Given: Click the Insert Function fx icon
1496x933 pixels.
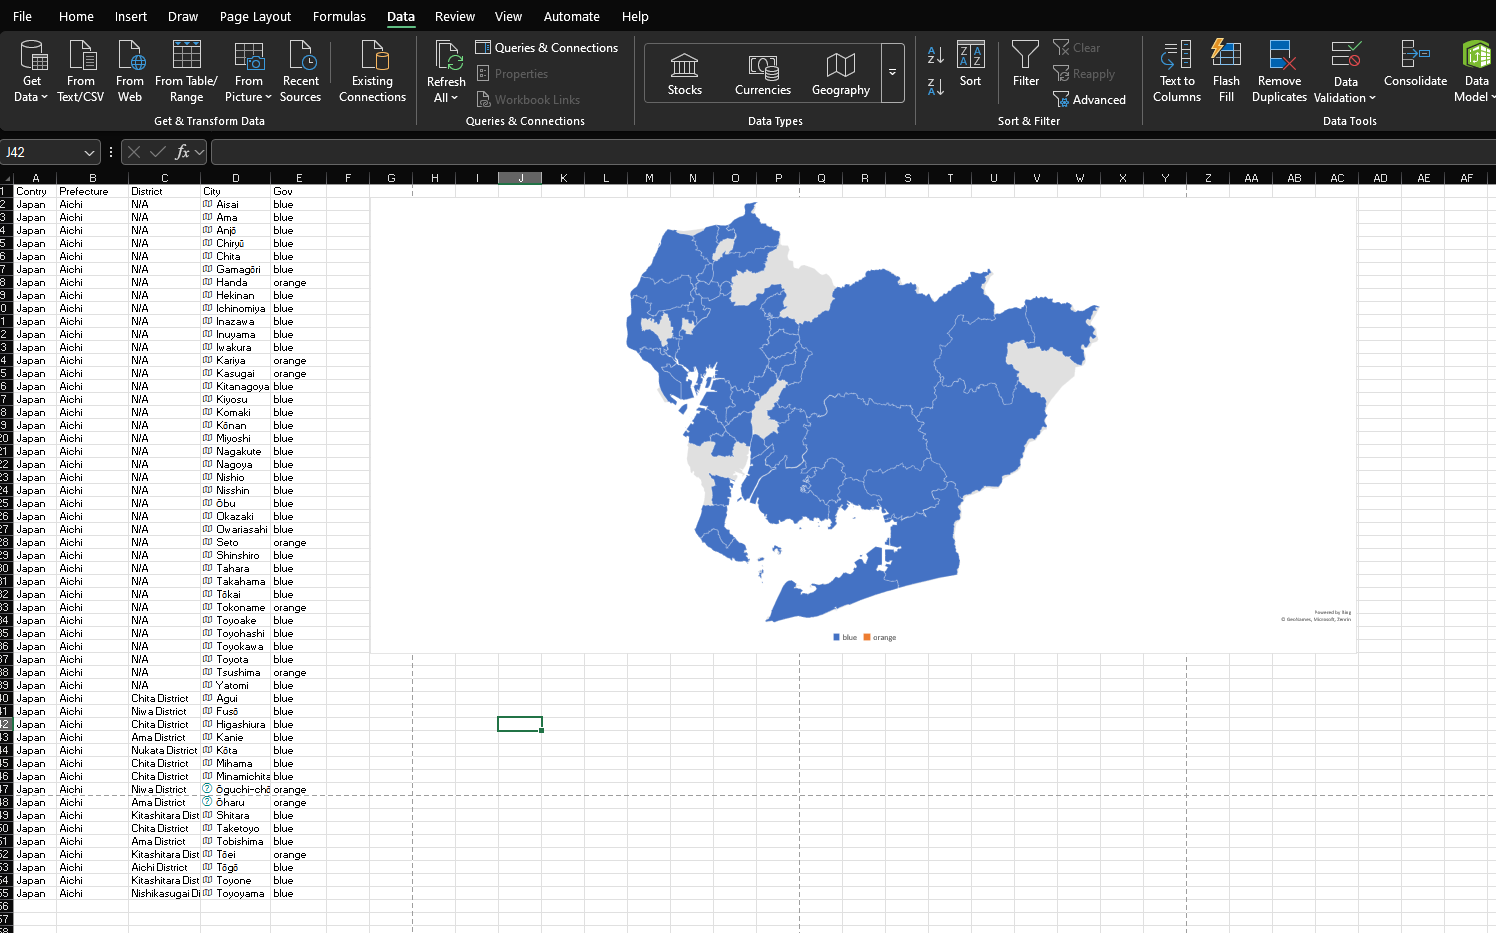Looking at the screenshot, I should 182,153.
